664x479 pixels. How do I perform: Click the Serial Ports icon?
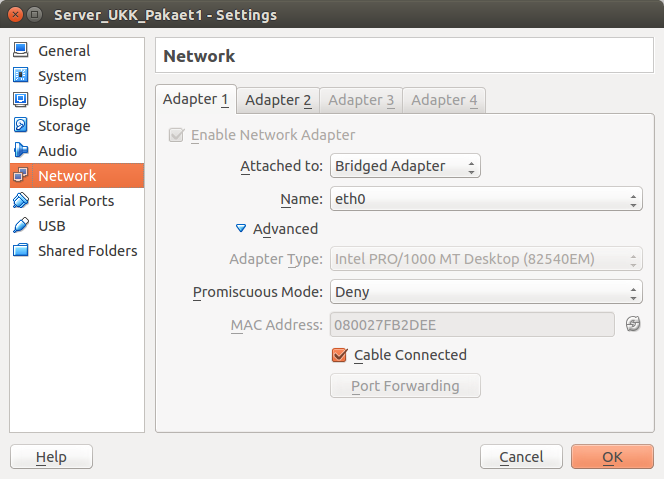(x=20, y=201)
